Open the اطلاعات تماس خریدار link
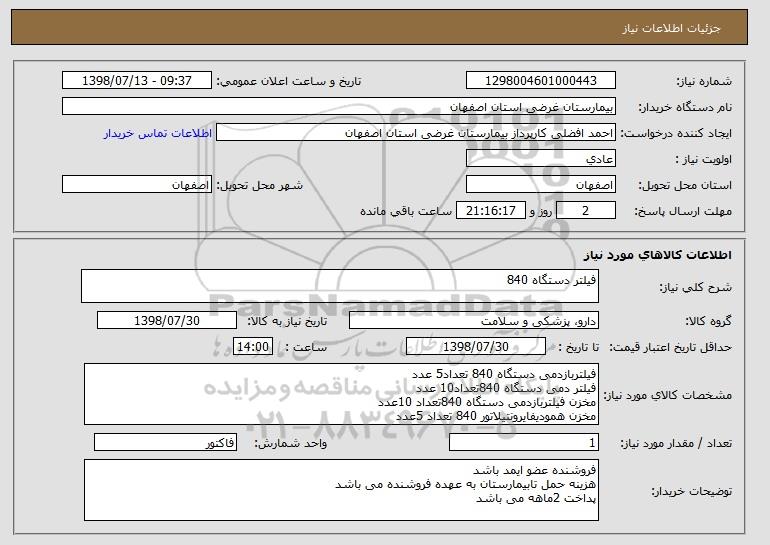 point(158,133)
